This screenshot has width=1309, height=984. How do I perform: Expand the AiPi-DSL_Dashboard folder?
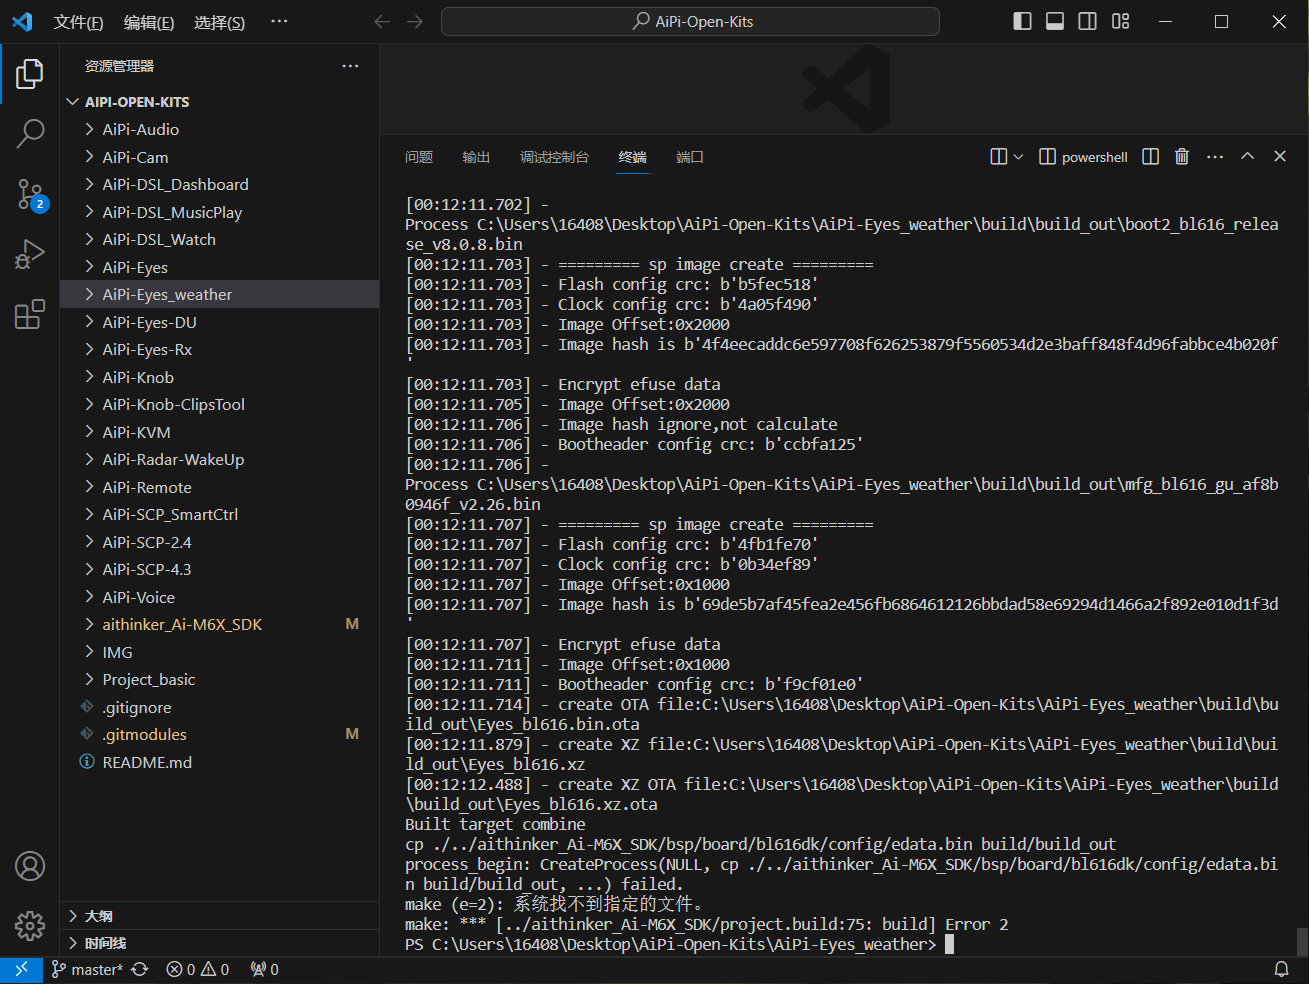click(219, 185)
